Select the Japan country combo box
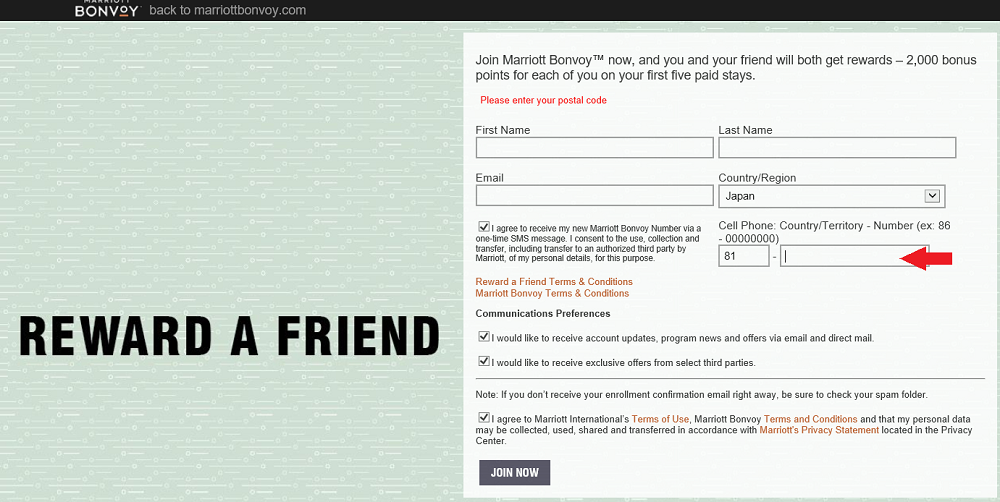Image resolution: width=1000 pixels, height=502 pixels. [x=832, y=196]
